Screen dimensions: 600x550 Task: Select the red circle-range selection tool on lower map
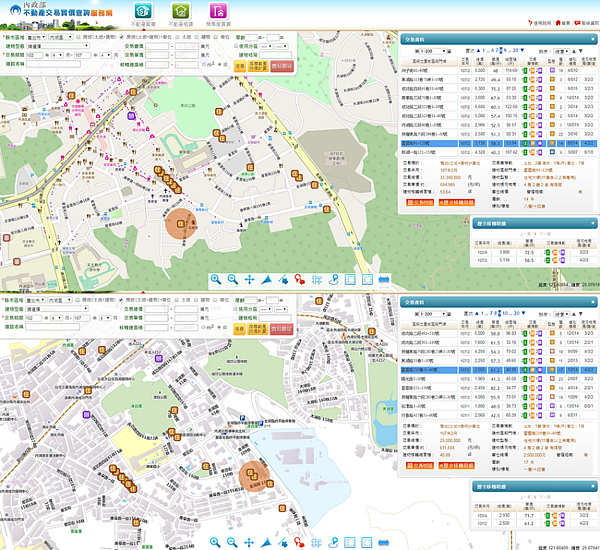pos(300,542)
